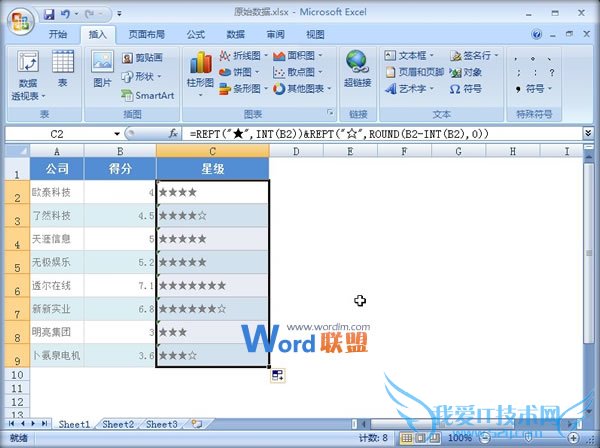Click the Select All corner button

[17, 151]
